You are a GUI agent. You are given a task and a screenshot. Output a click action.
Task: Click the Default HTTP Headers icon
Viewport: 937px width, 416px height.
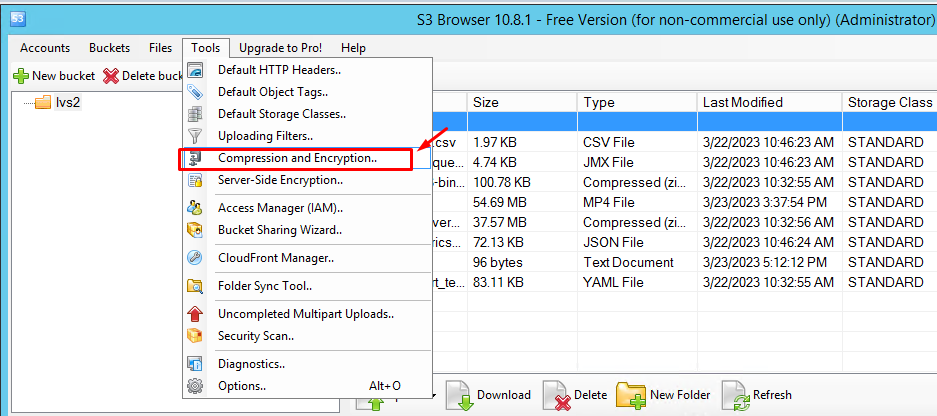pos(195,70)
